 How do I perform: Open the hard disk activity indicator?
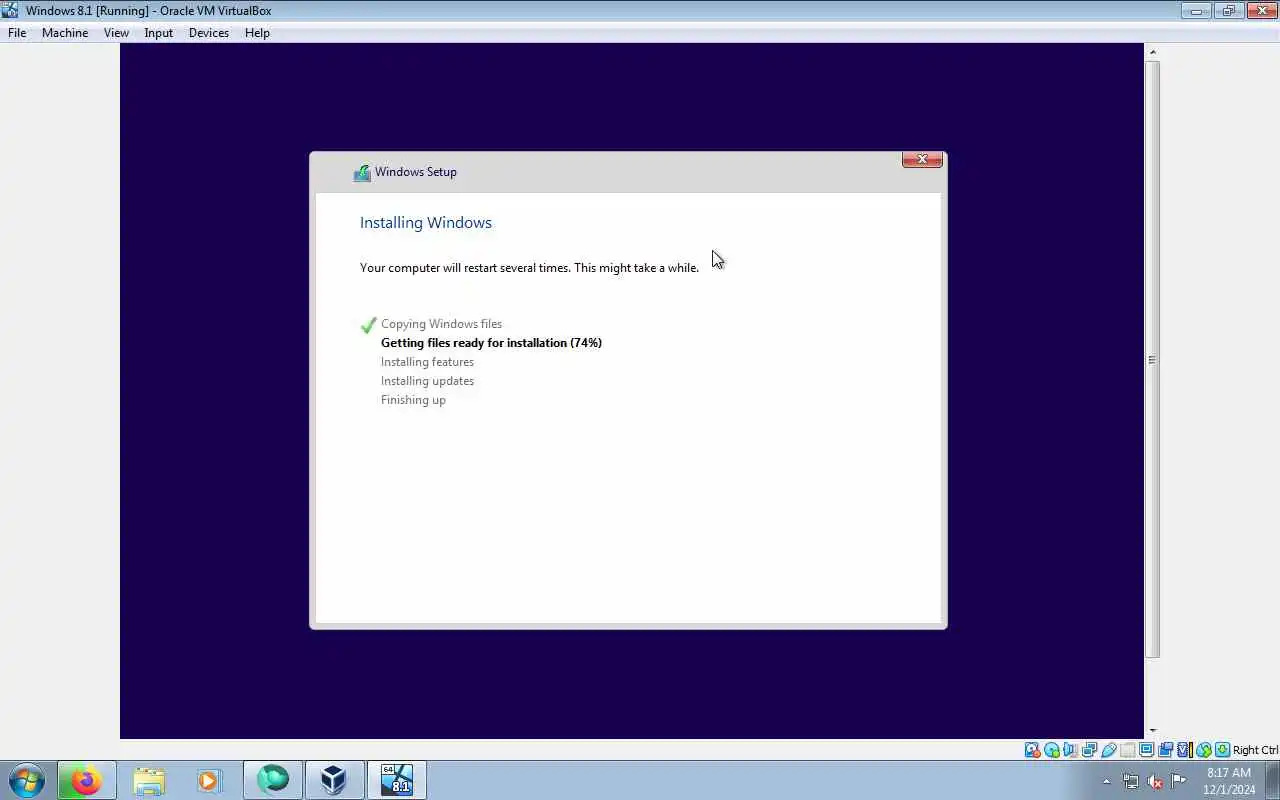tap(1032, 750)
